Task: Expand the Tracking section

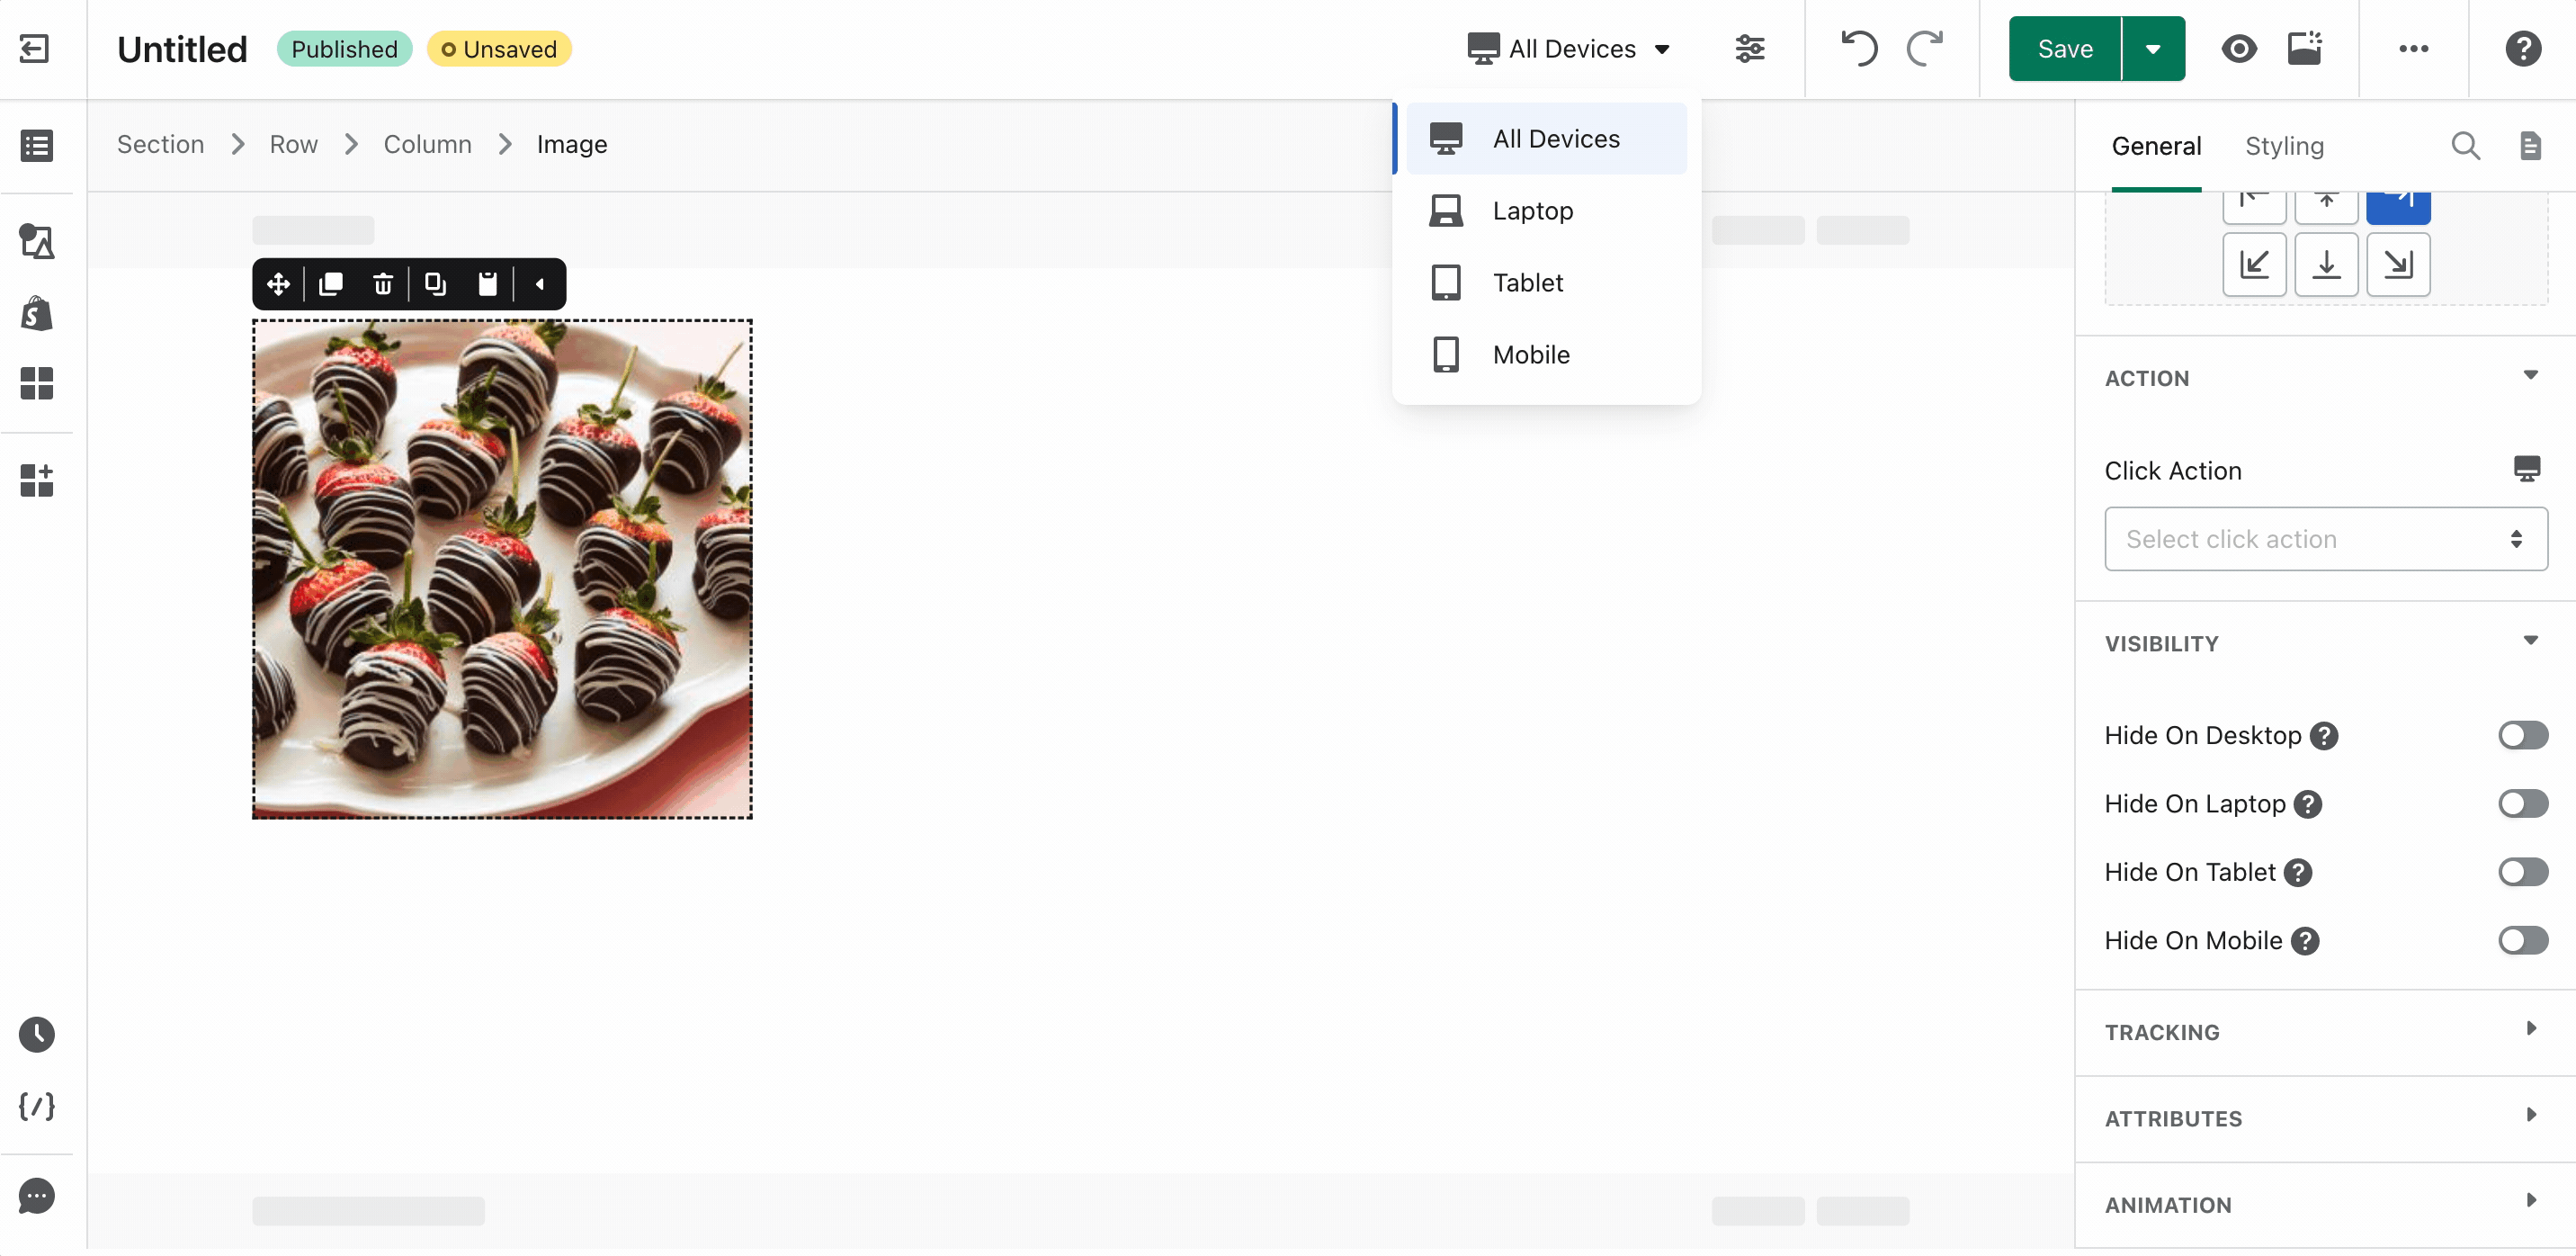Action: (x=2325, y=1031)
